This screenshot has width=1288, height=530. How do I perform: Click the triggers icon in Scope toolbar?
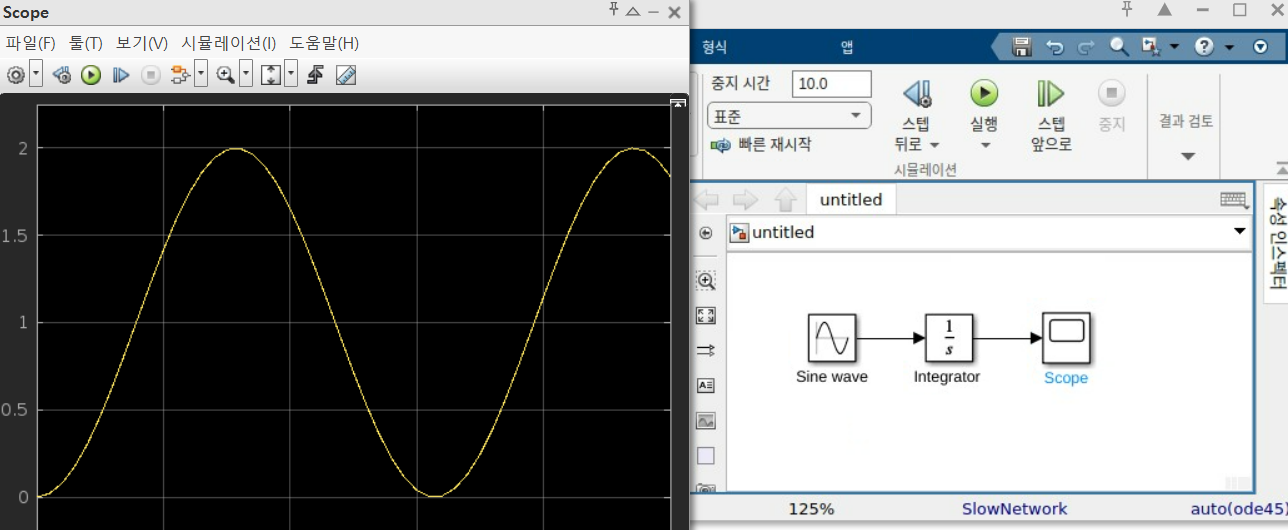(315, 75)
